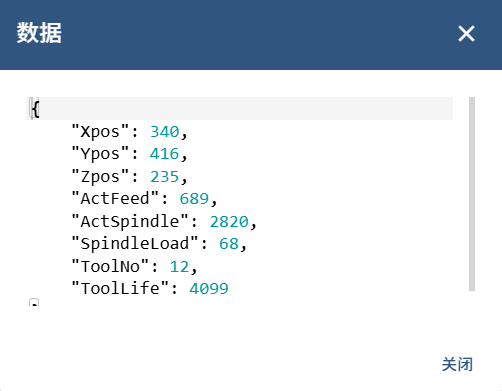
Task: Click the "SpindleLoad" key text
Action: click(135, 244)
